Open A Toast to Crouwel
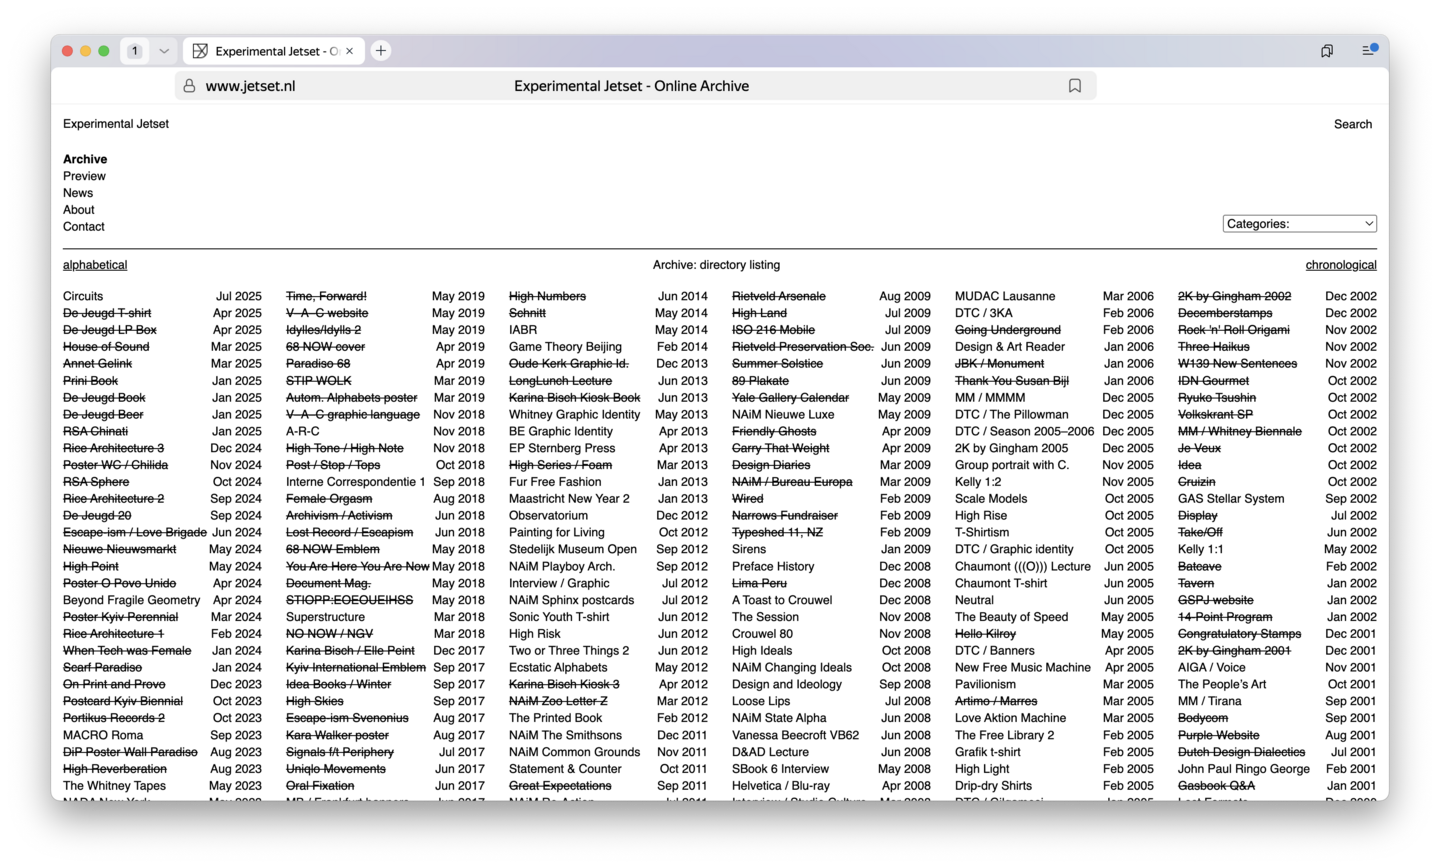The height and width of the screenshot is (868, 1440). coord(782,600)
